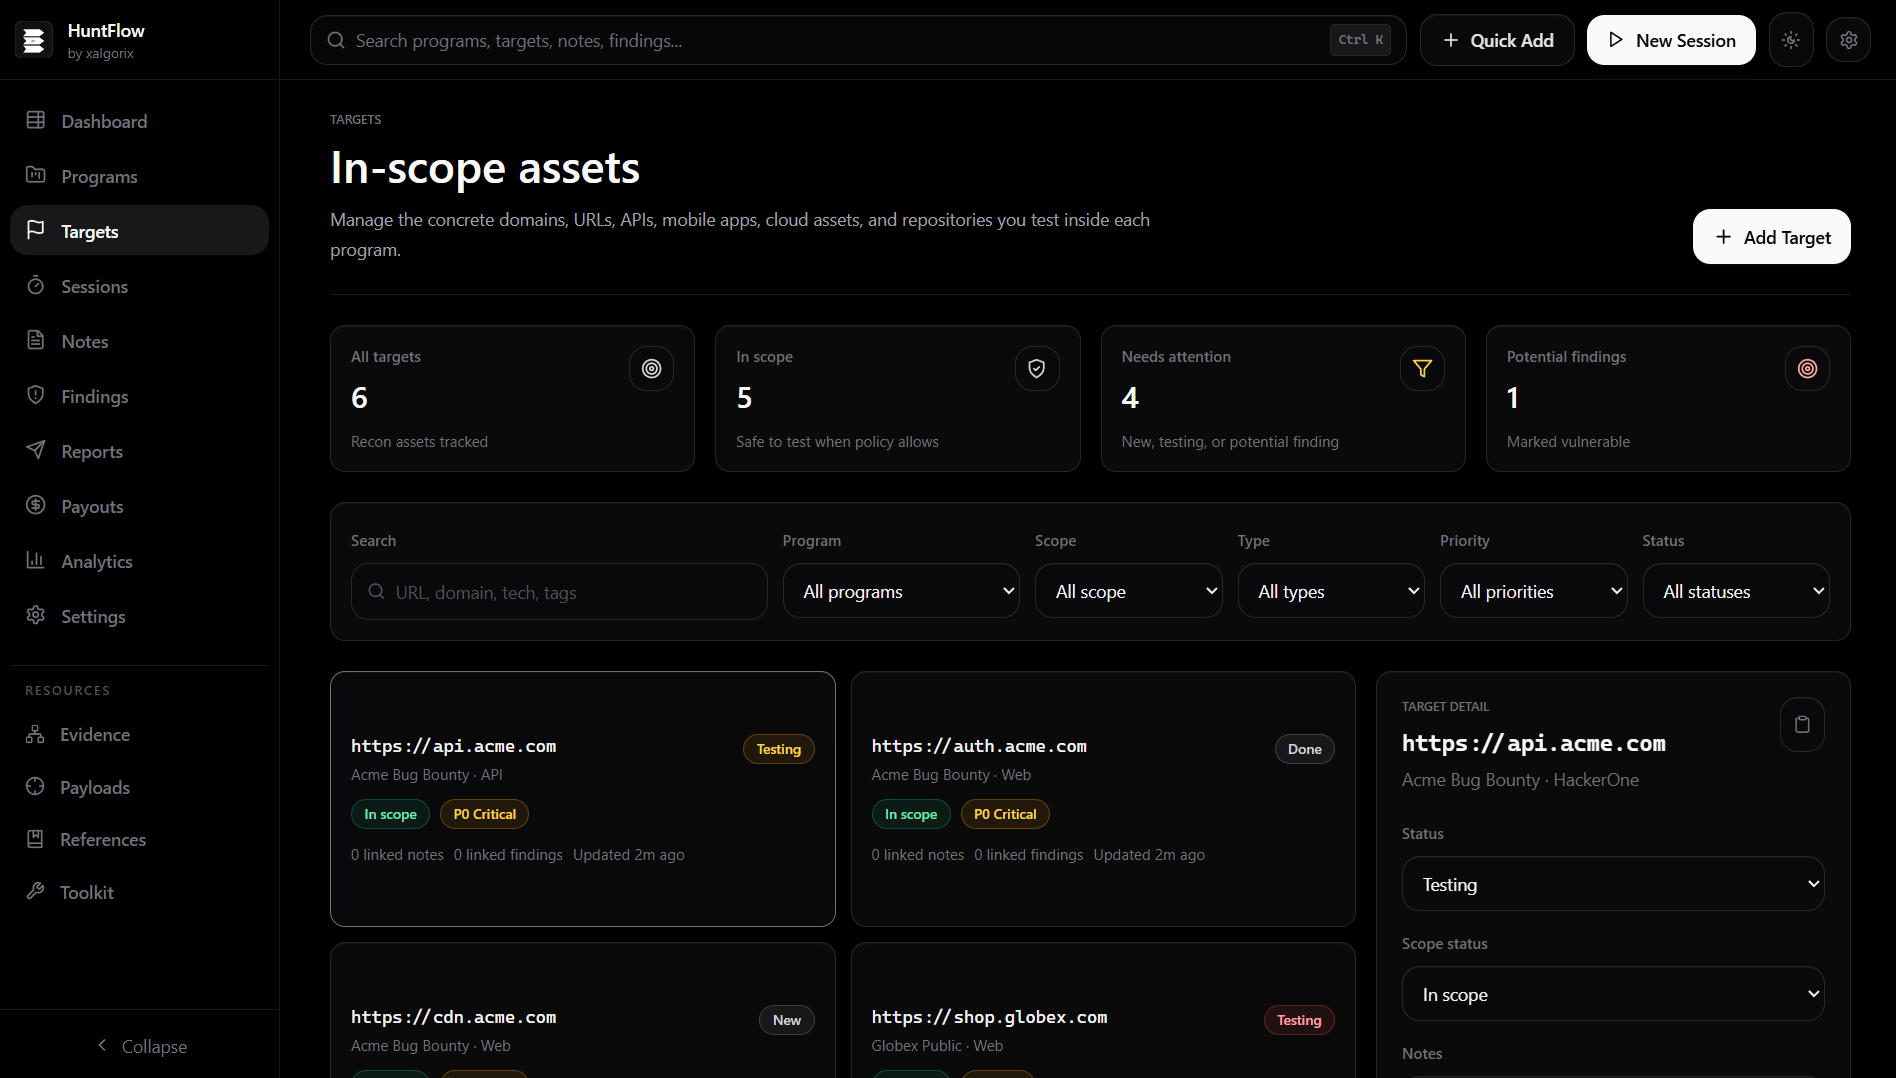Click the 'All targets' stat card
The image size is (1896, 1078).
pos(512,398)
